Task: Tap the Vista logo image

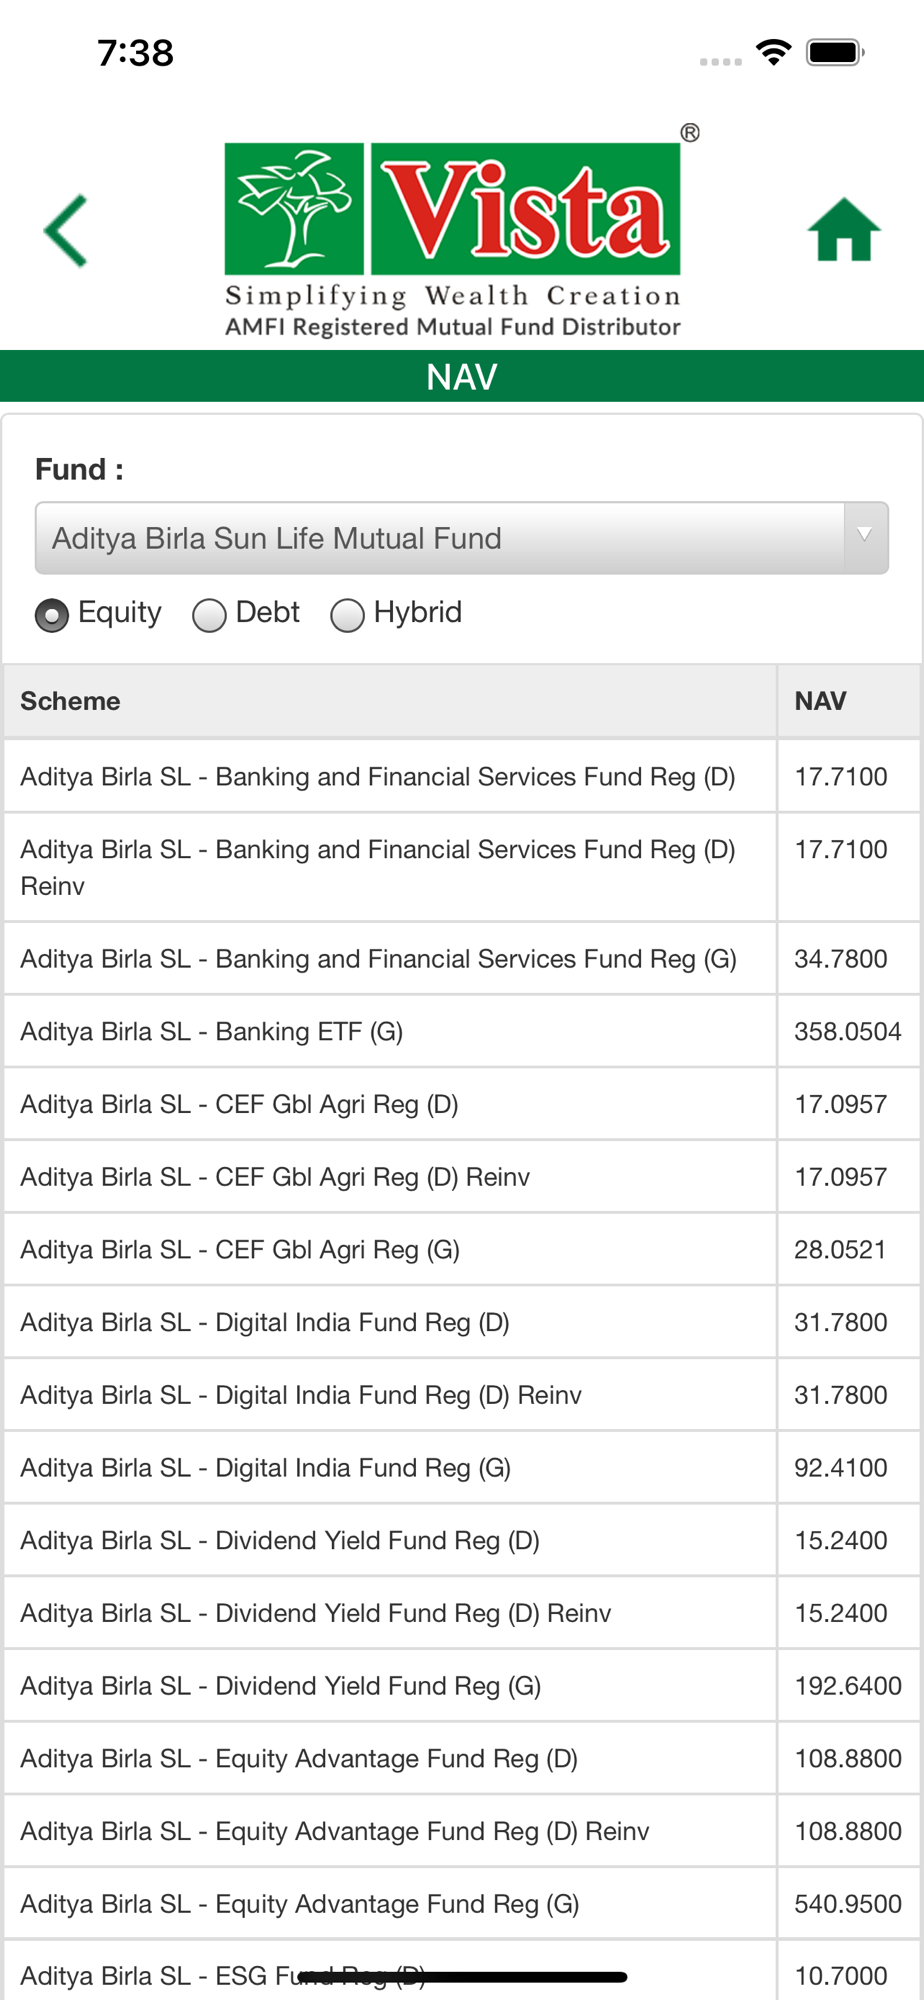Action: point(453,236)
